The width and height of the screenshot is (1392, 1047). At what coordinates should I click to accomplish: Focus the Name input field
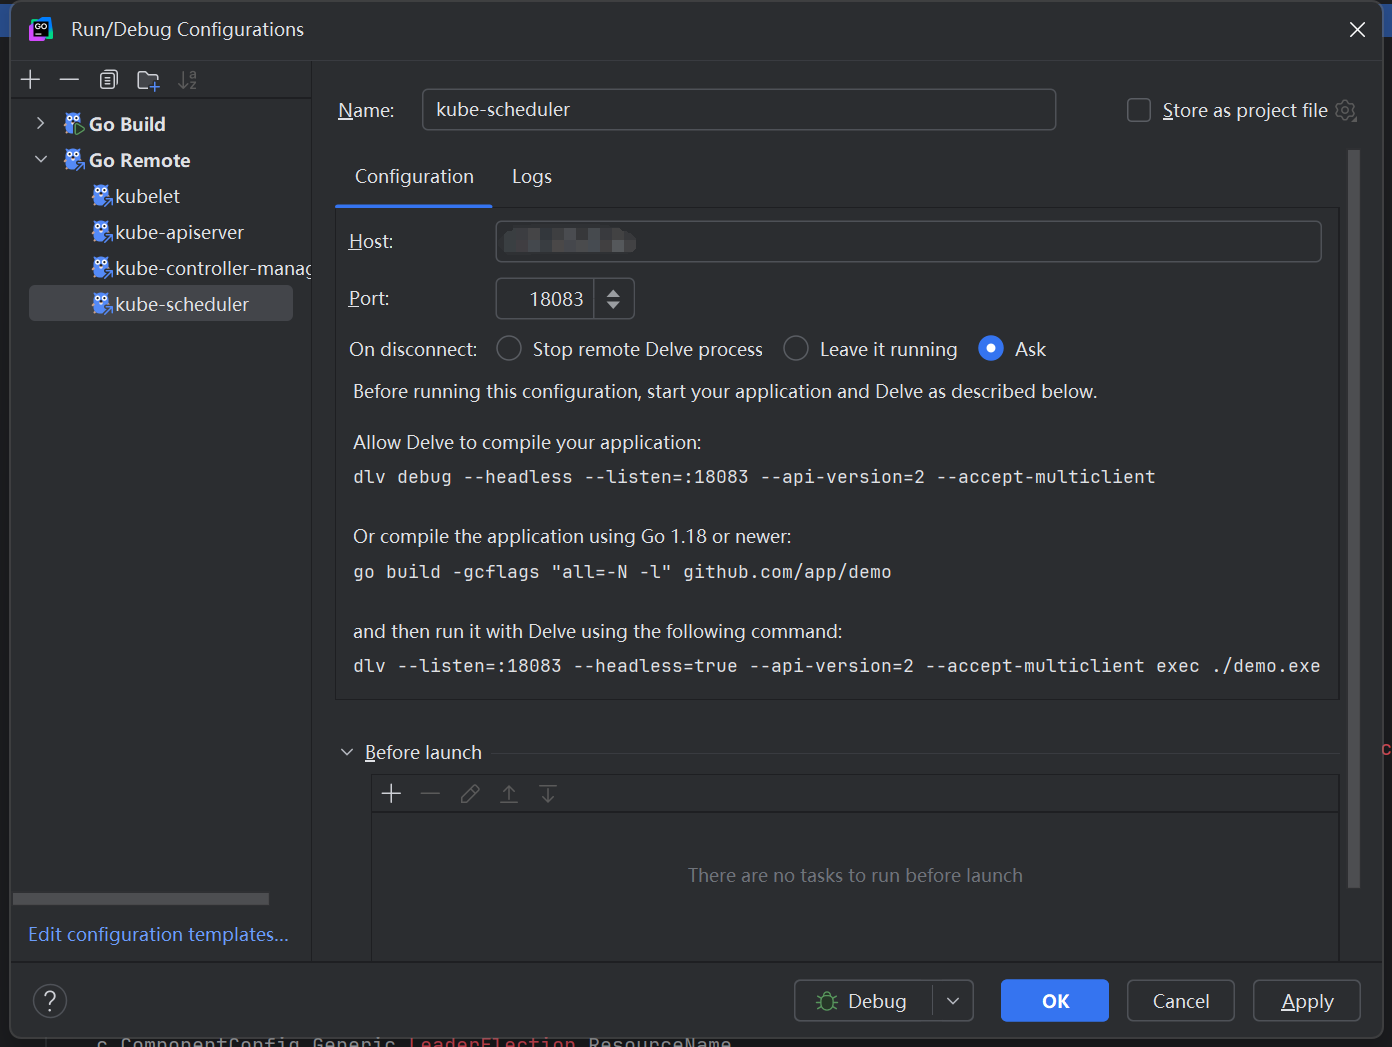[x=739, y=109]
